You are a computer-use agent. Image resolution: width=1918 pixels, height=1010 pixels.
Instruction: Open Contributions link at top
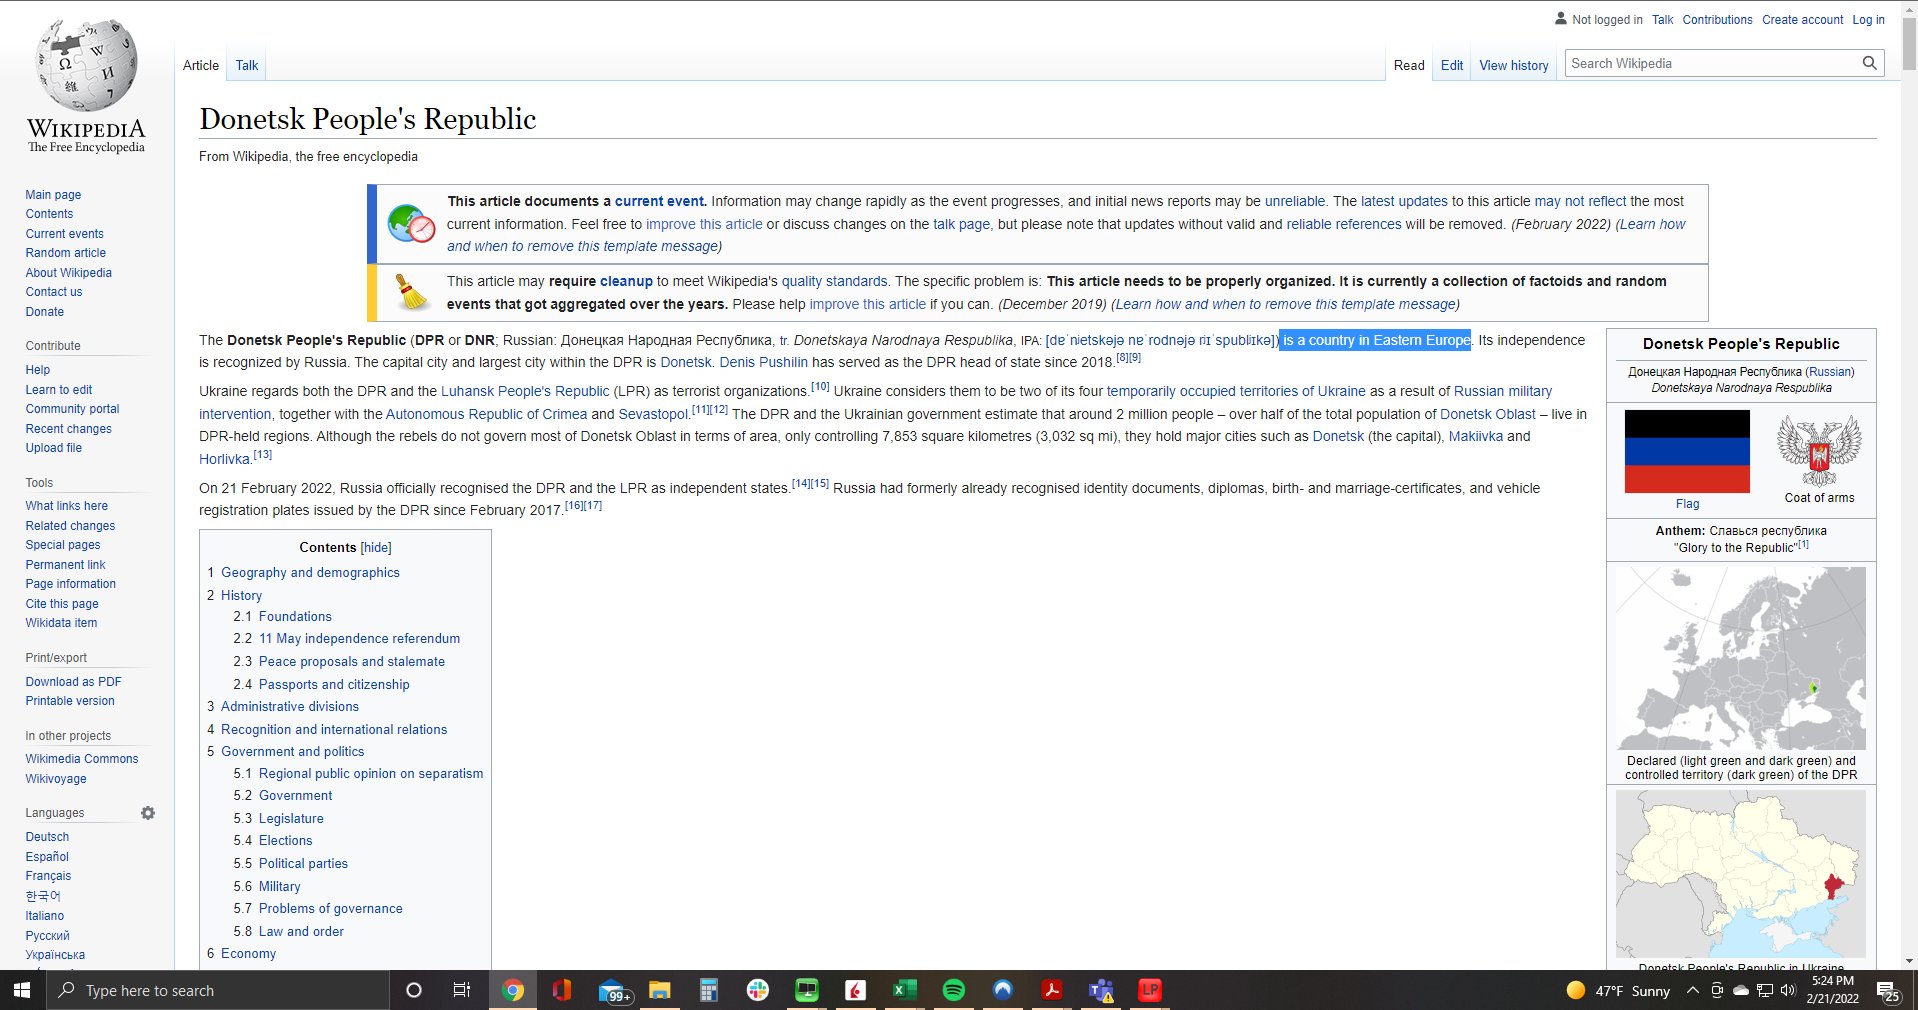1717,19
